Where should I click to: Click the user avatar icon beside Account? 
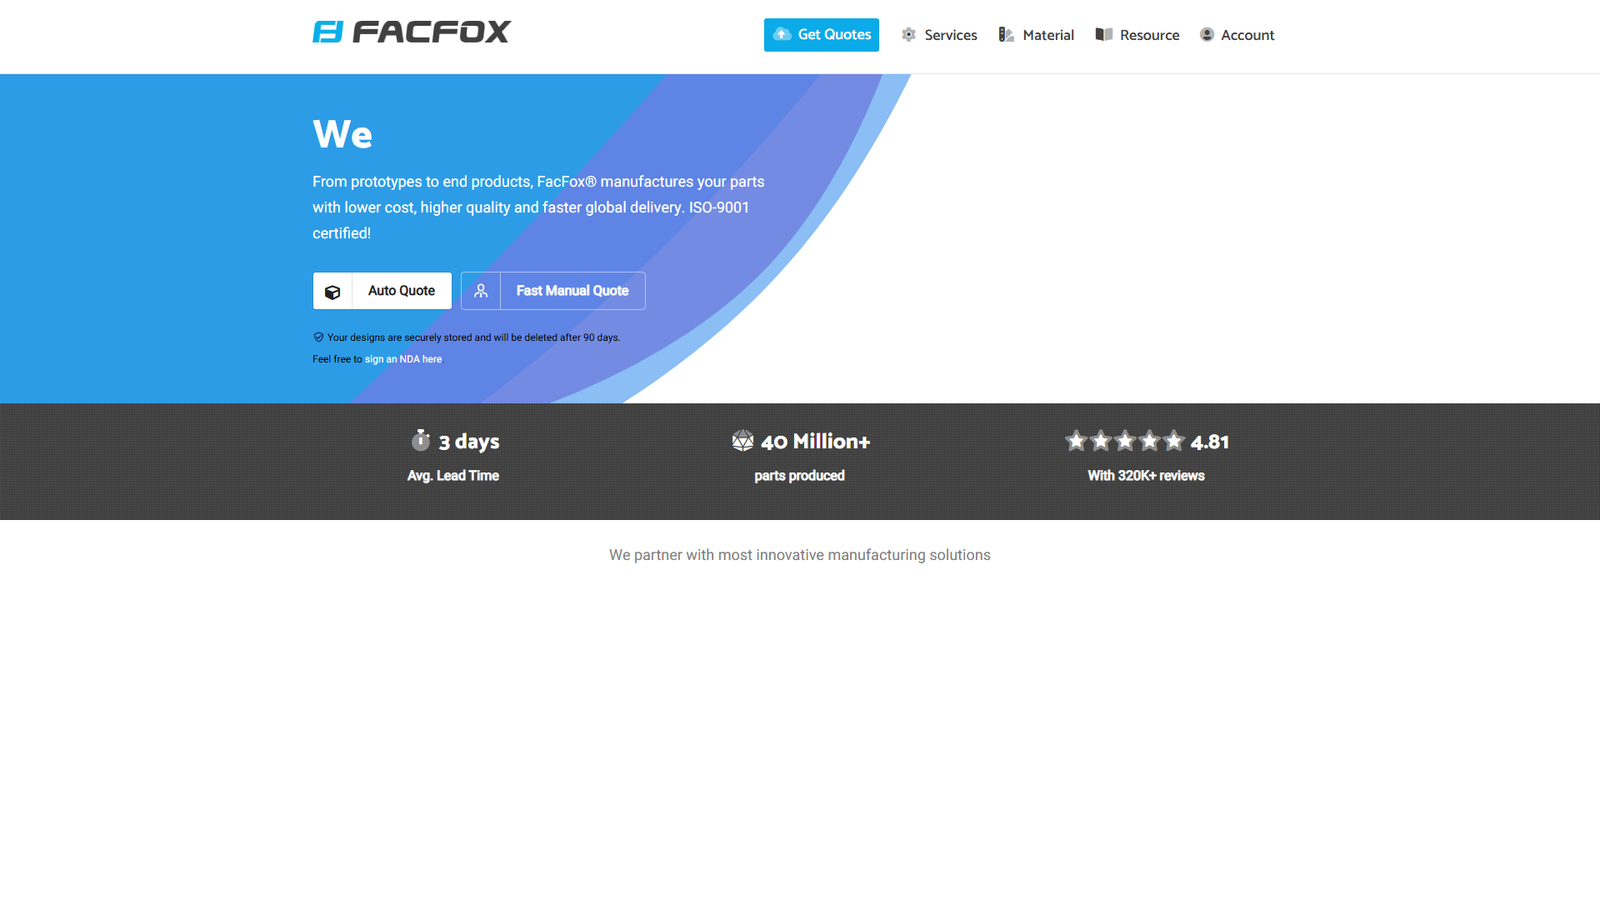coord(1207,35)
